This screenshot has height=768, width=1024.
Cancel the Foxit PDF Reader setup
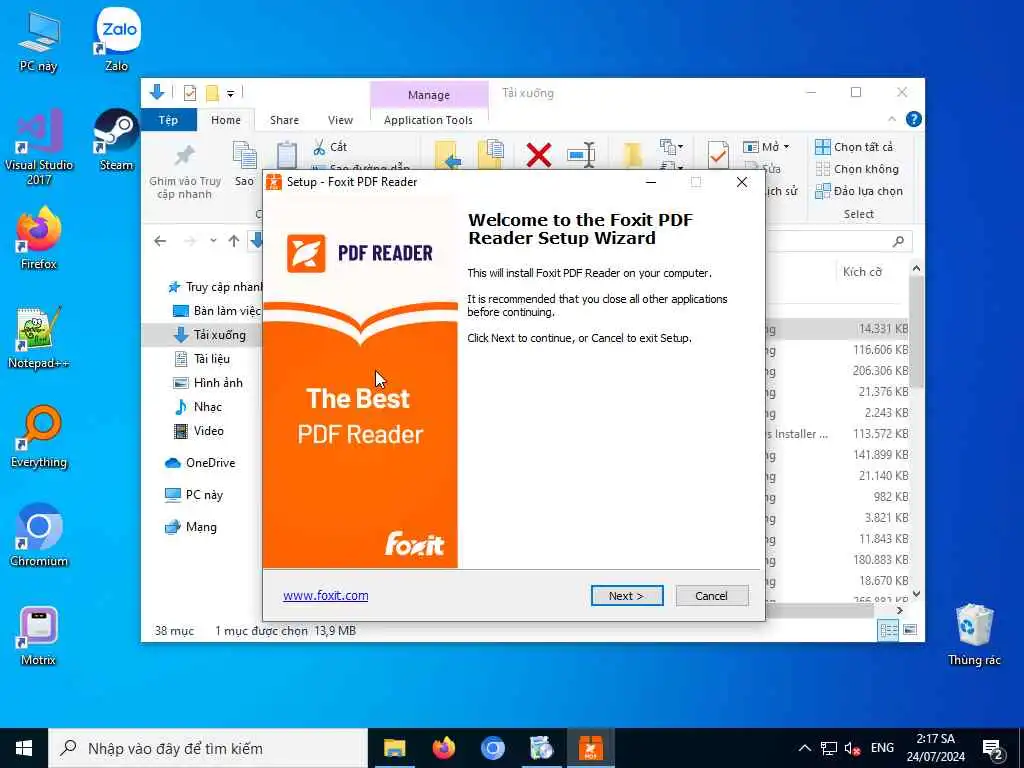tap(711, 596)
